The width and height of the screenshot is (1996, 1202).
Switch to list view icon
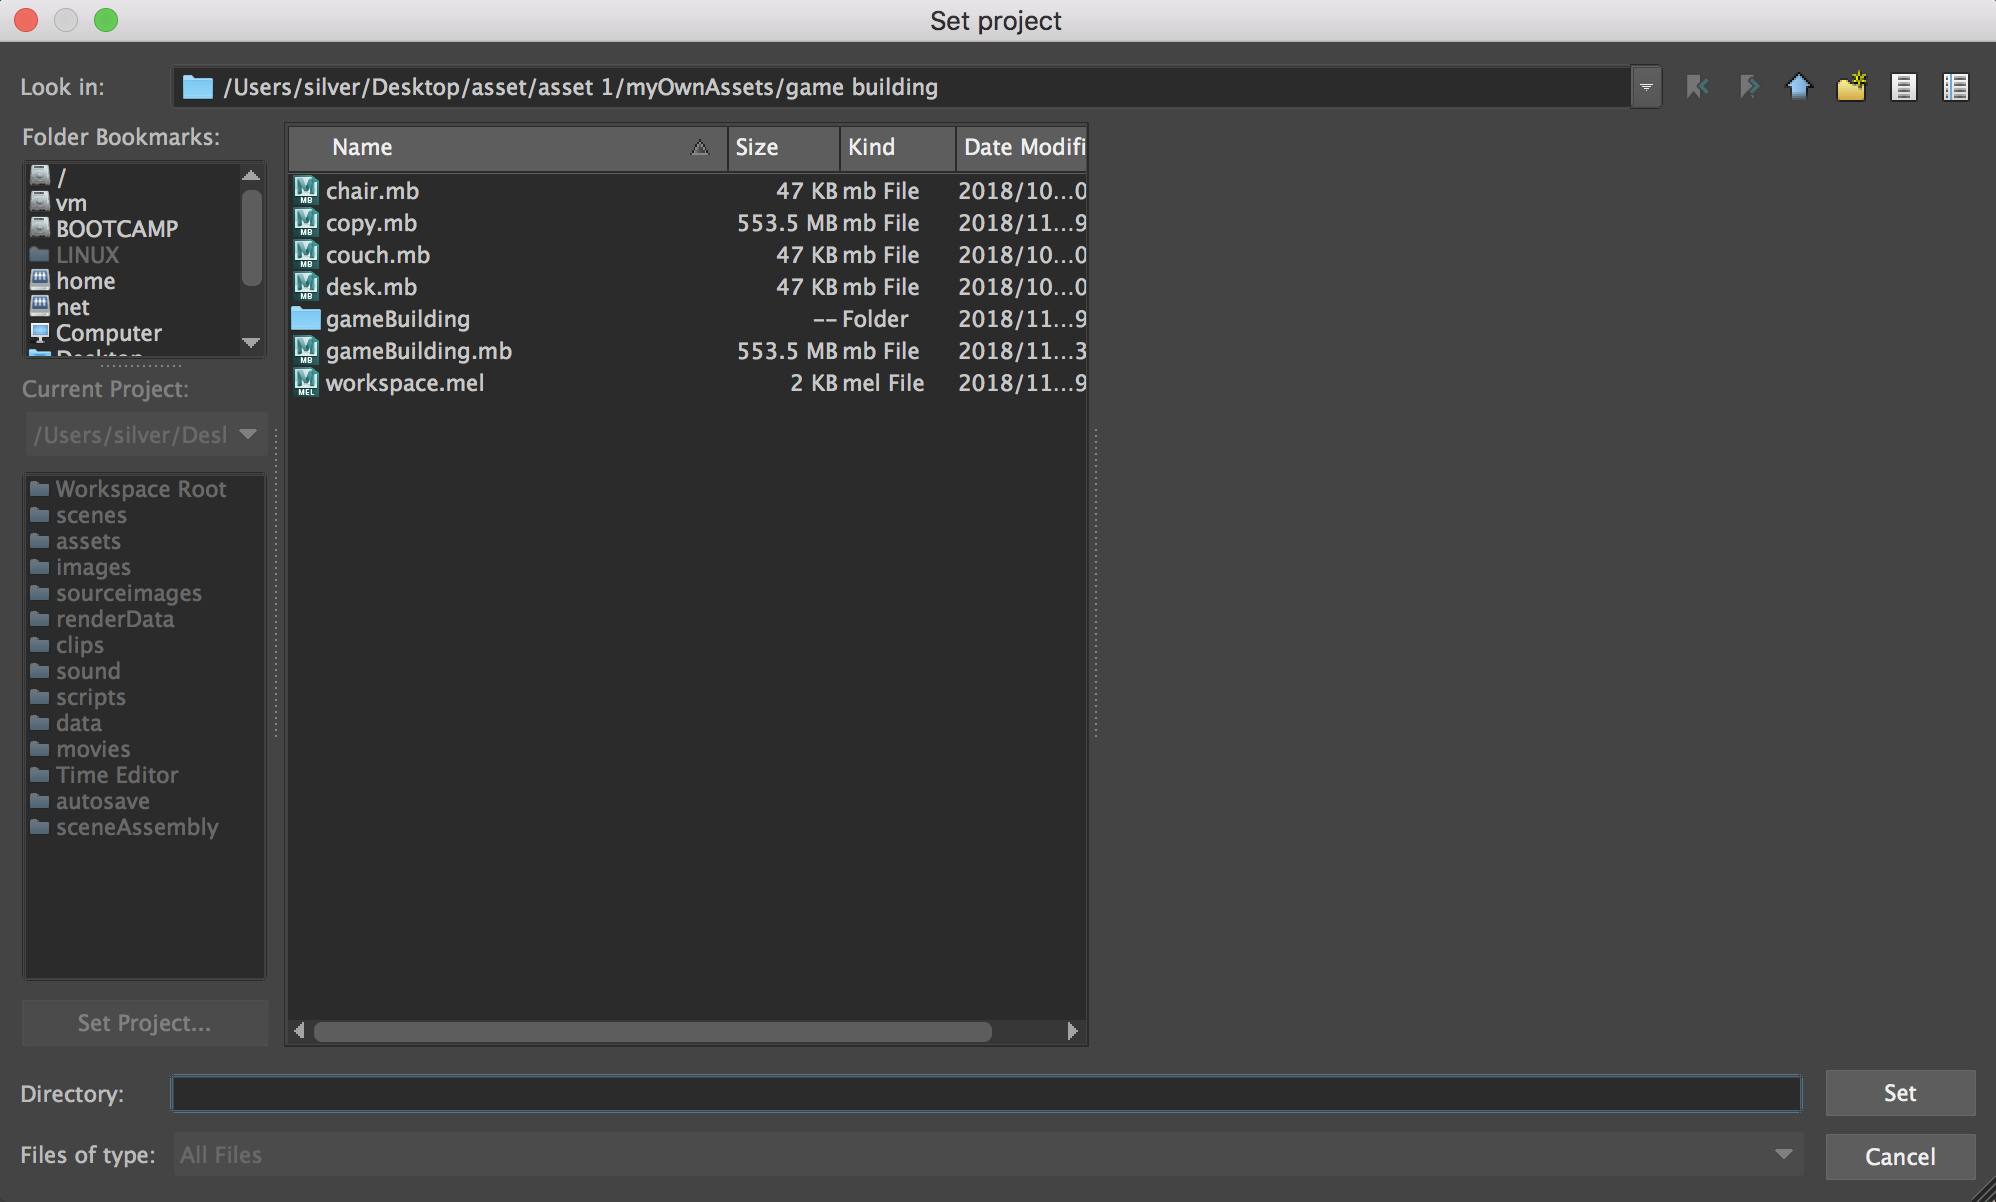tap(1903, 87)
